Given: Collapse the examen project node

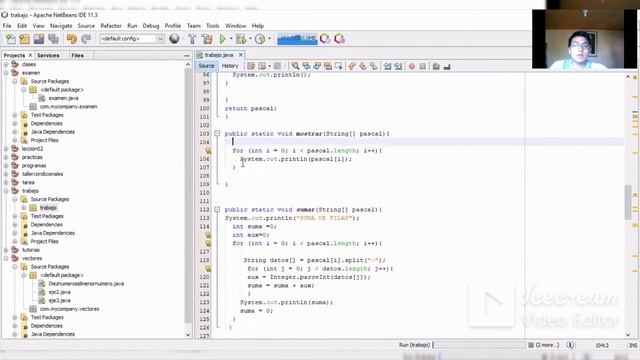Looking at the screenshot, I should click(6, 73).
